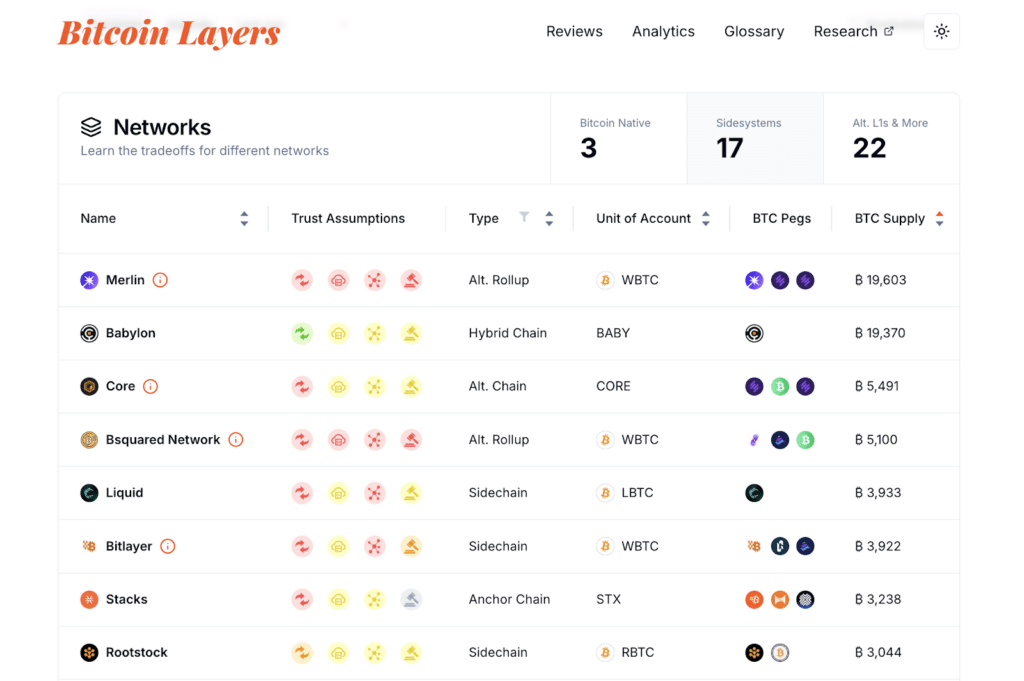Click the Networks layers stack icon
Viewport: 1024px width, 681px height.
coord(91,127)
